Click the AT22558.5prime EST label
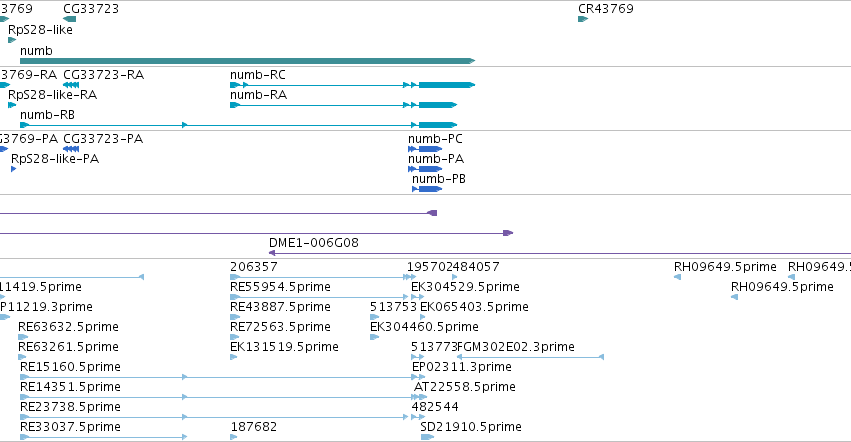This screenshot has width=851, height=442. click(x=465, y=387)
